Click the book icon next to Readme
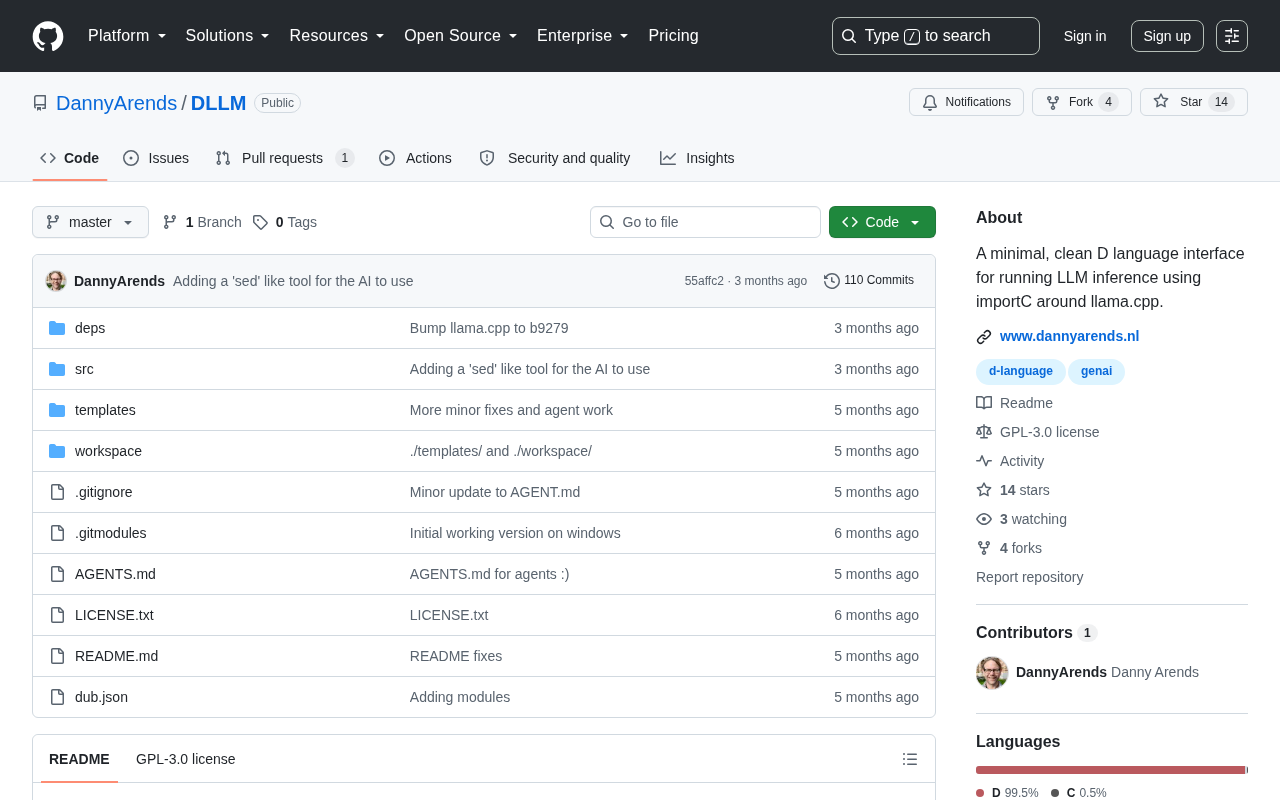This screenshot has width=1280, height=800. [x=984, y=403]
